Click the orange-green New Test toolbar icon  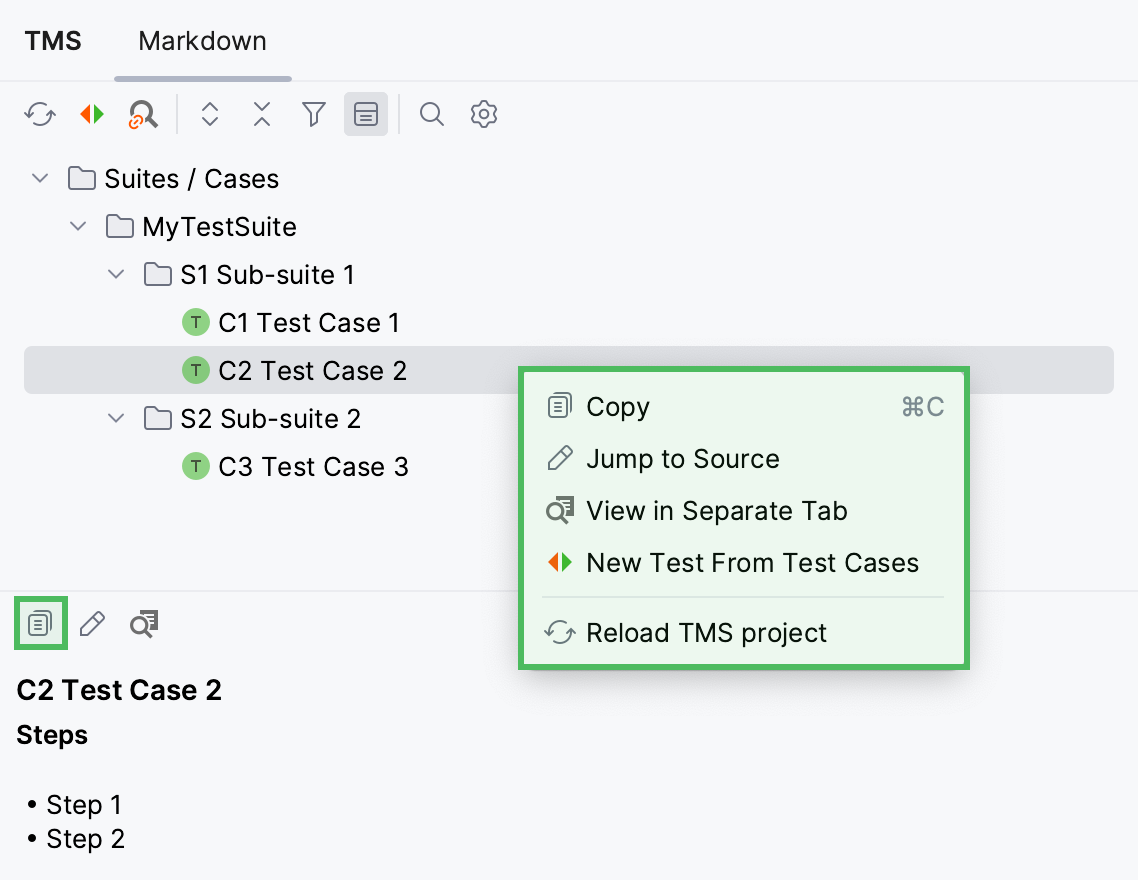pos(91,114)
